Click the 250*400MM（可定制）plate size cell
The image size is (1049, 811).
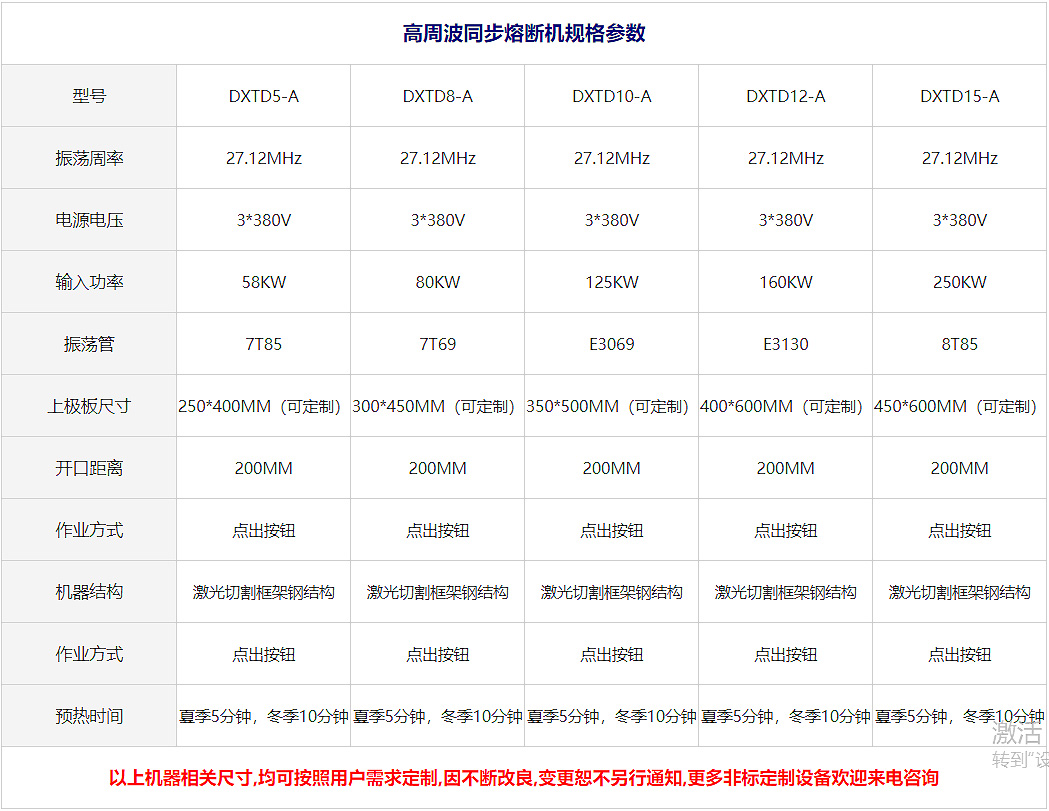point(262,406)
